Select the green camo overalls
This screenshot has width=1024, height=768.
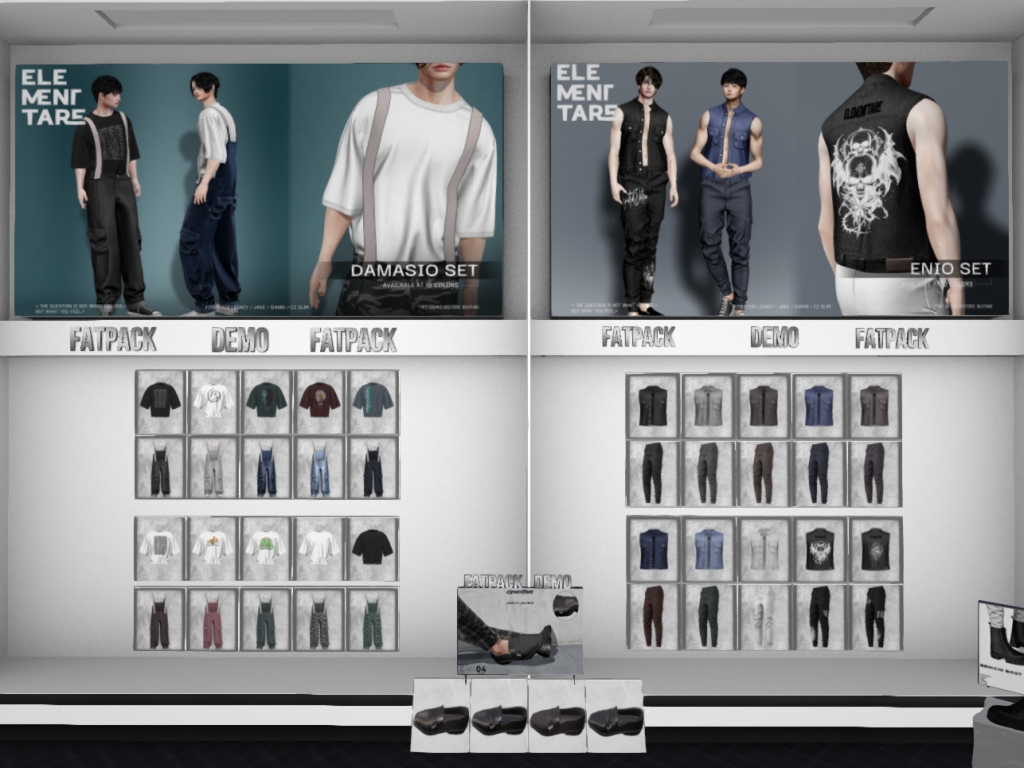point(373,619)
